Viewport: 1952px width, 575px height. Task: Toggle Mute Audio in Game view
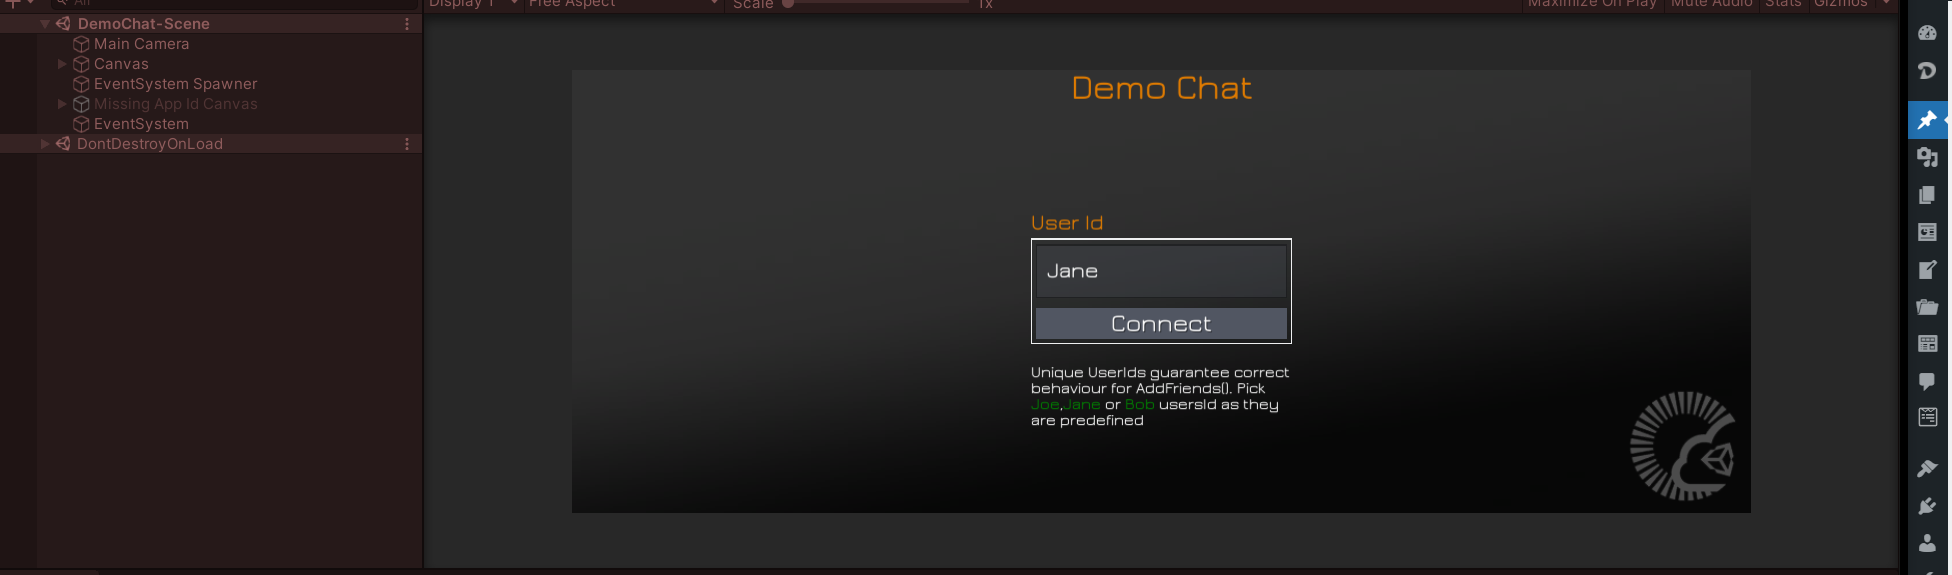1711,4
